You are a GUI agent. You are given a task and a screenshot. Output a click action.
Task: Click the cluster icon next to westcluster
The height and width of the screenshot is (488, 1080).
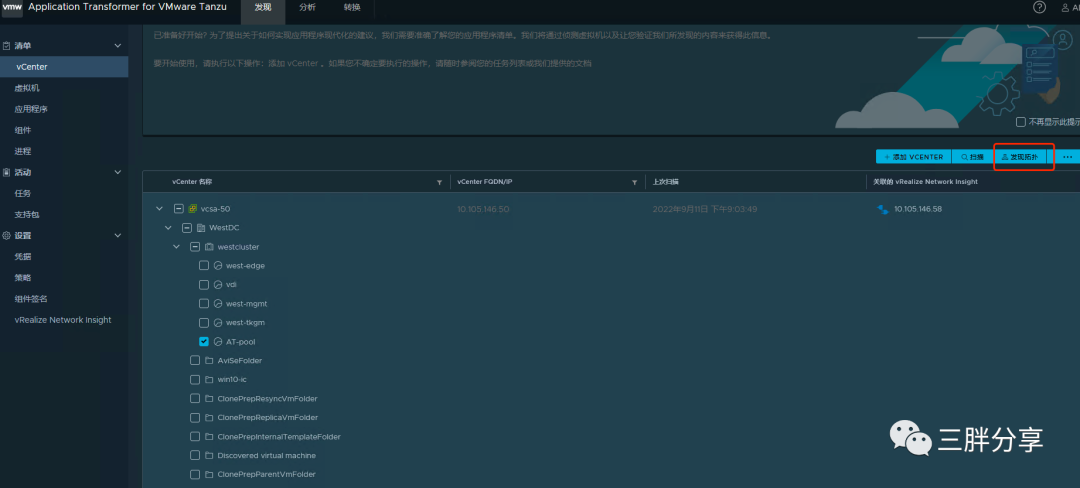209,246
